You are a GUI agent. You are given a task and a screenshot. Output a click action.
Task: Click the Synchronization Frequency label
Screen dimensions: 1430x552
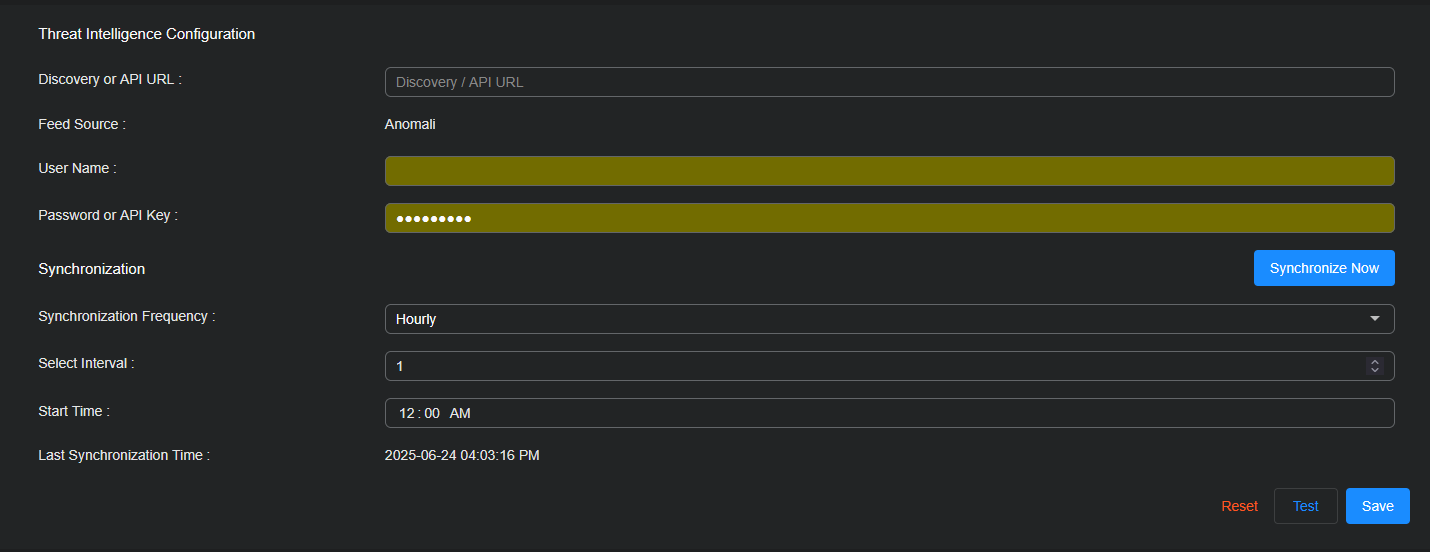pyautogui.click(x=126, y=316)
